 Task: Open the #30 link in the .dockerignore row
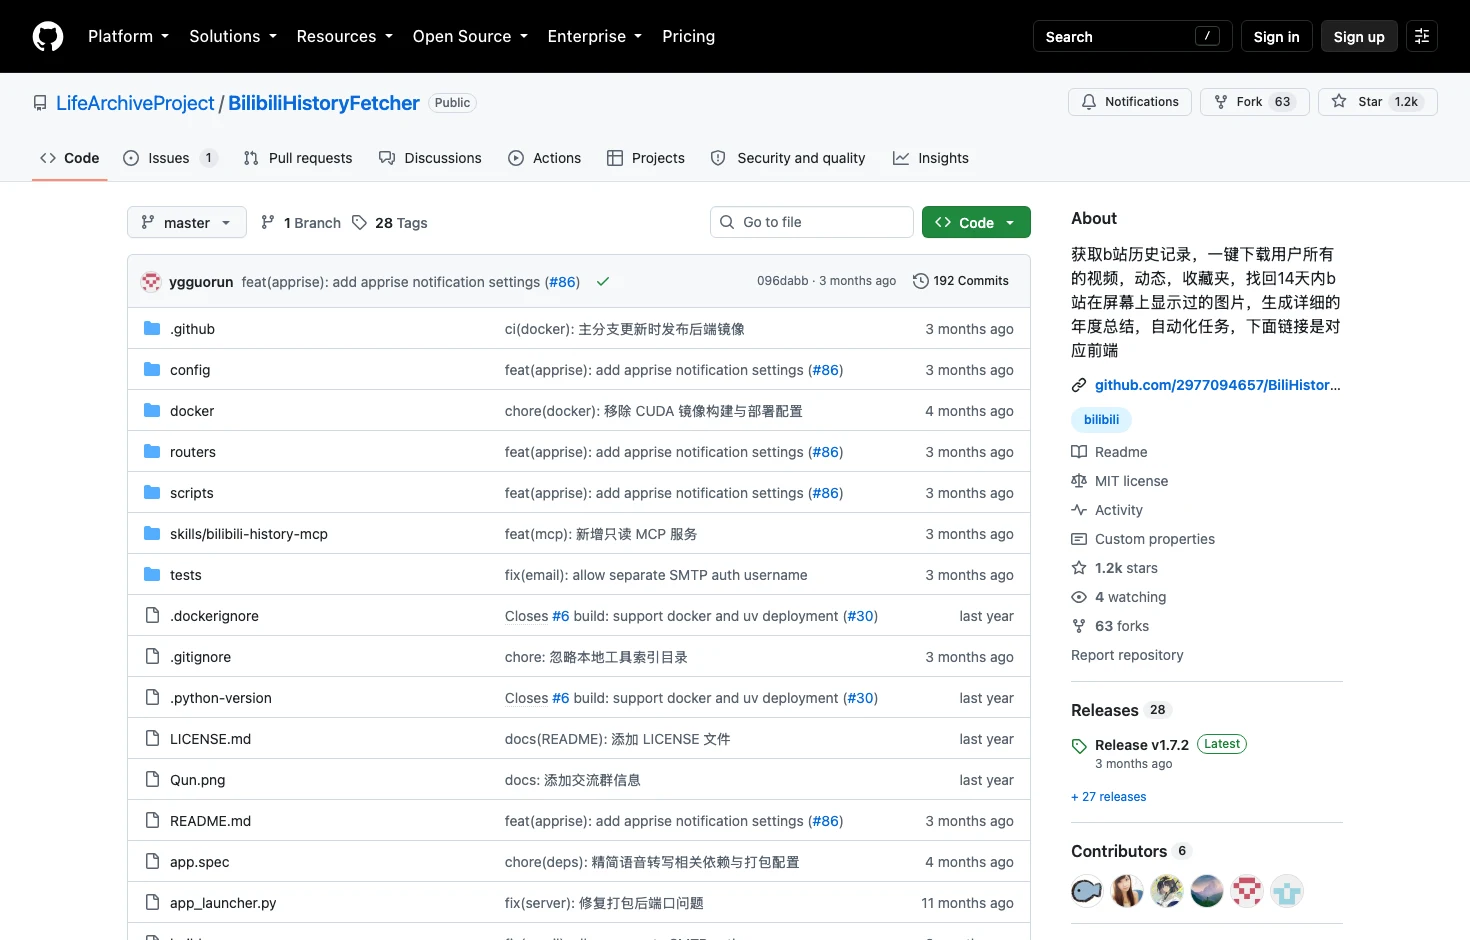pos(861,616)
